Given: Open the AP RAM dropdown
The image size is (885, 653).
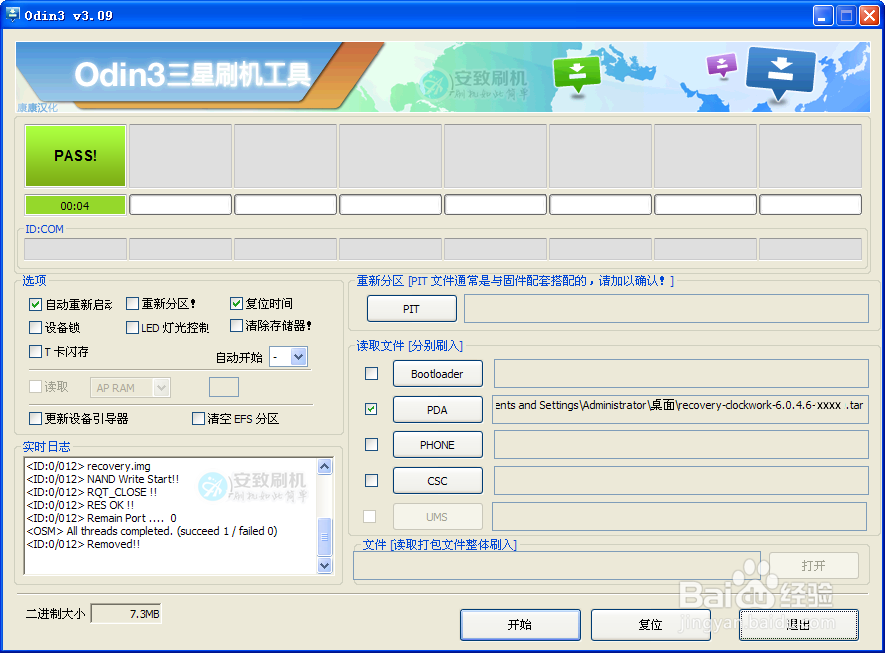Looking at the screenshot, I should point(161,388).
